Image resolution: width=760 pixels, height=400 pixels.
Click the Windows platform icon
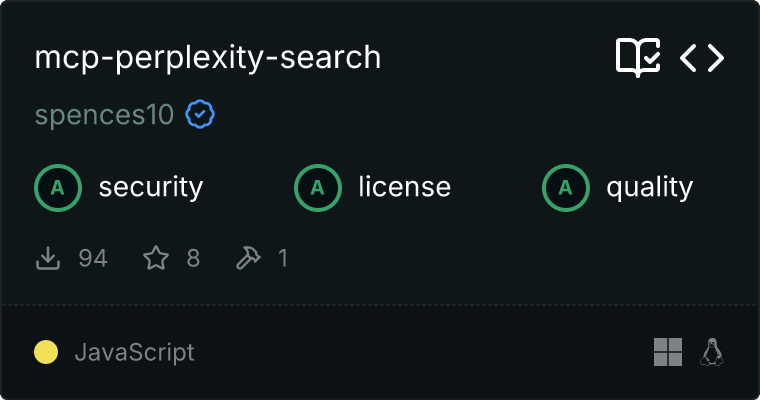point(668,352)
